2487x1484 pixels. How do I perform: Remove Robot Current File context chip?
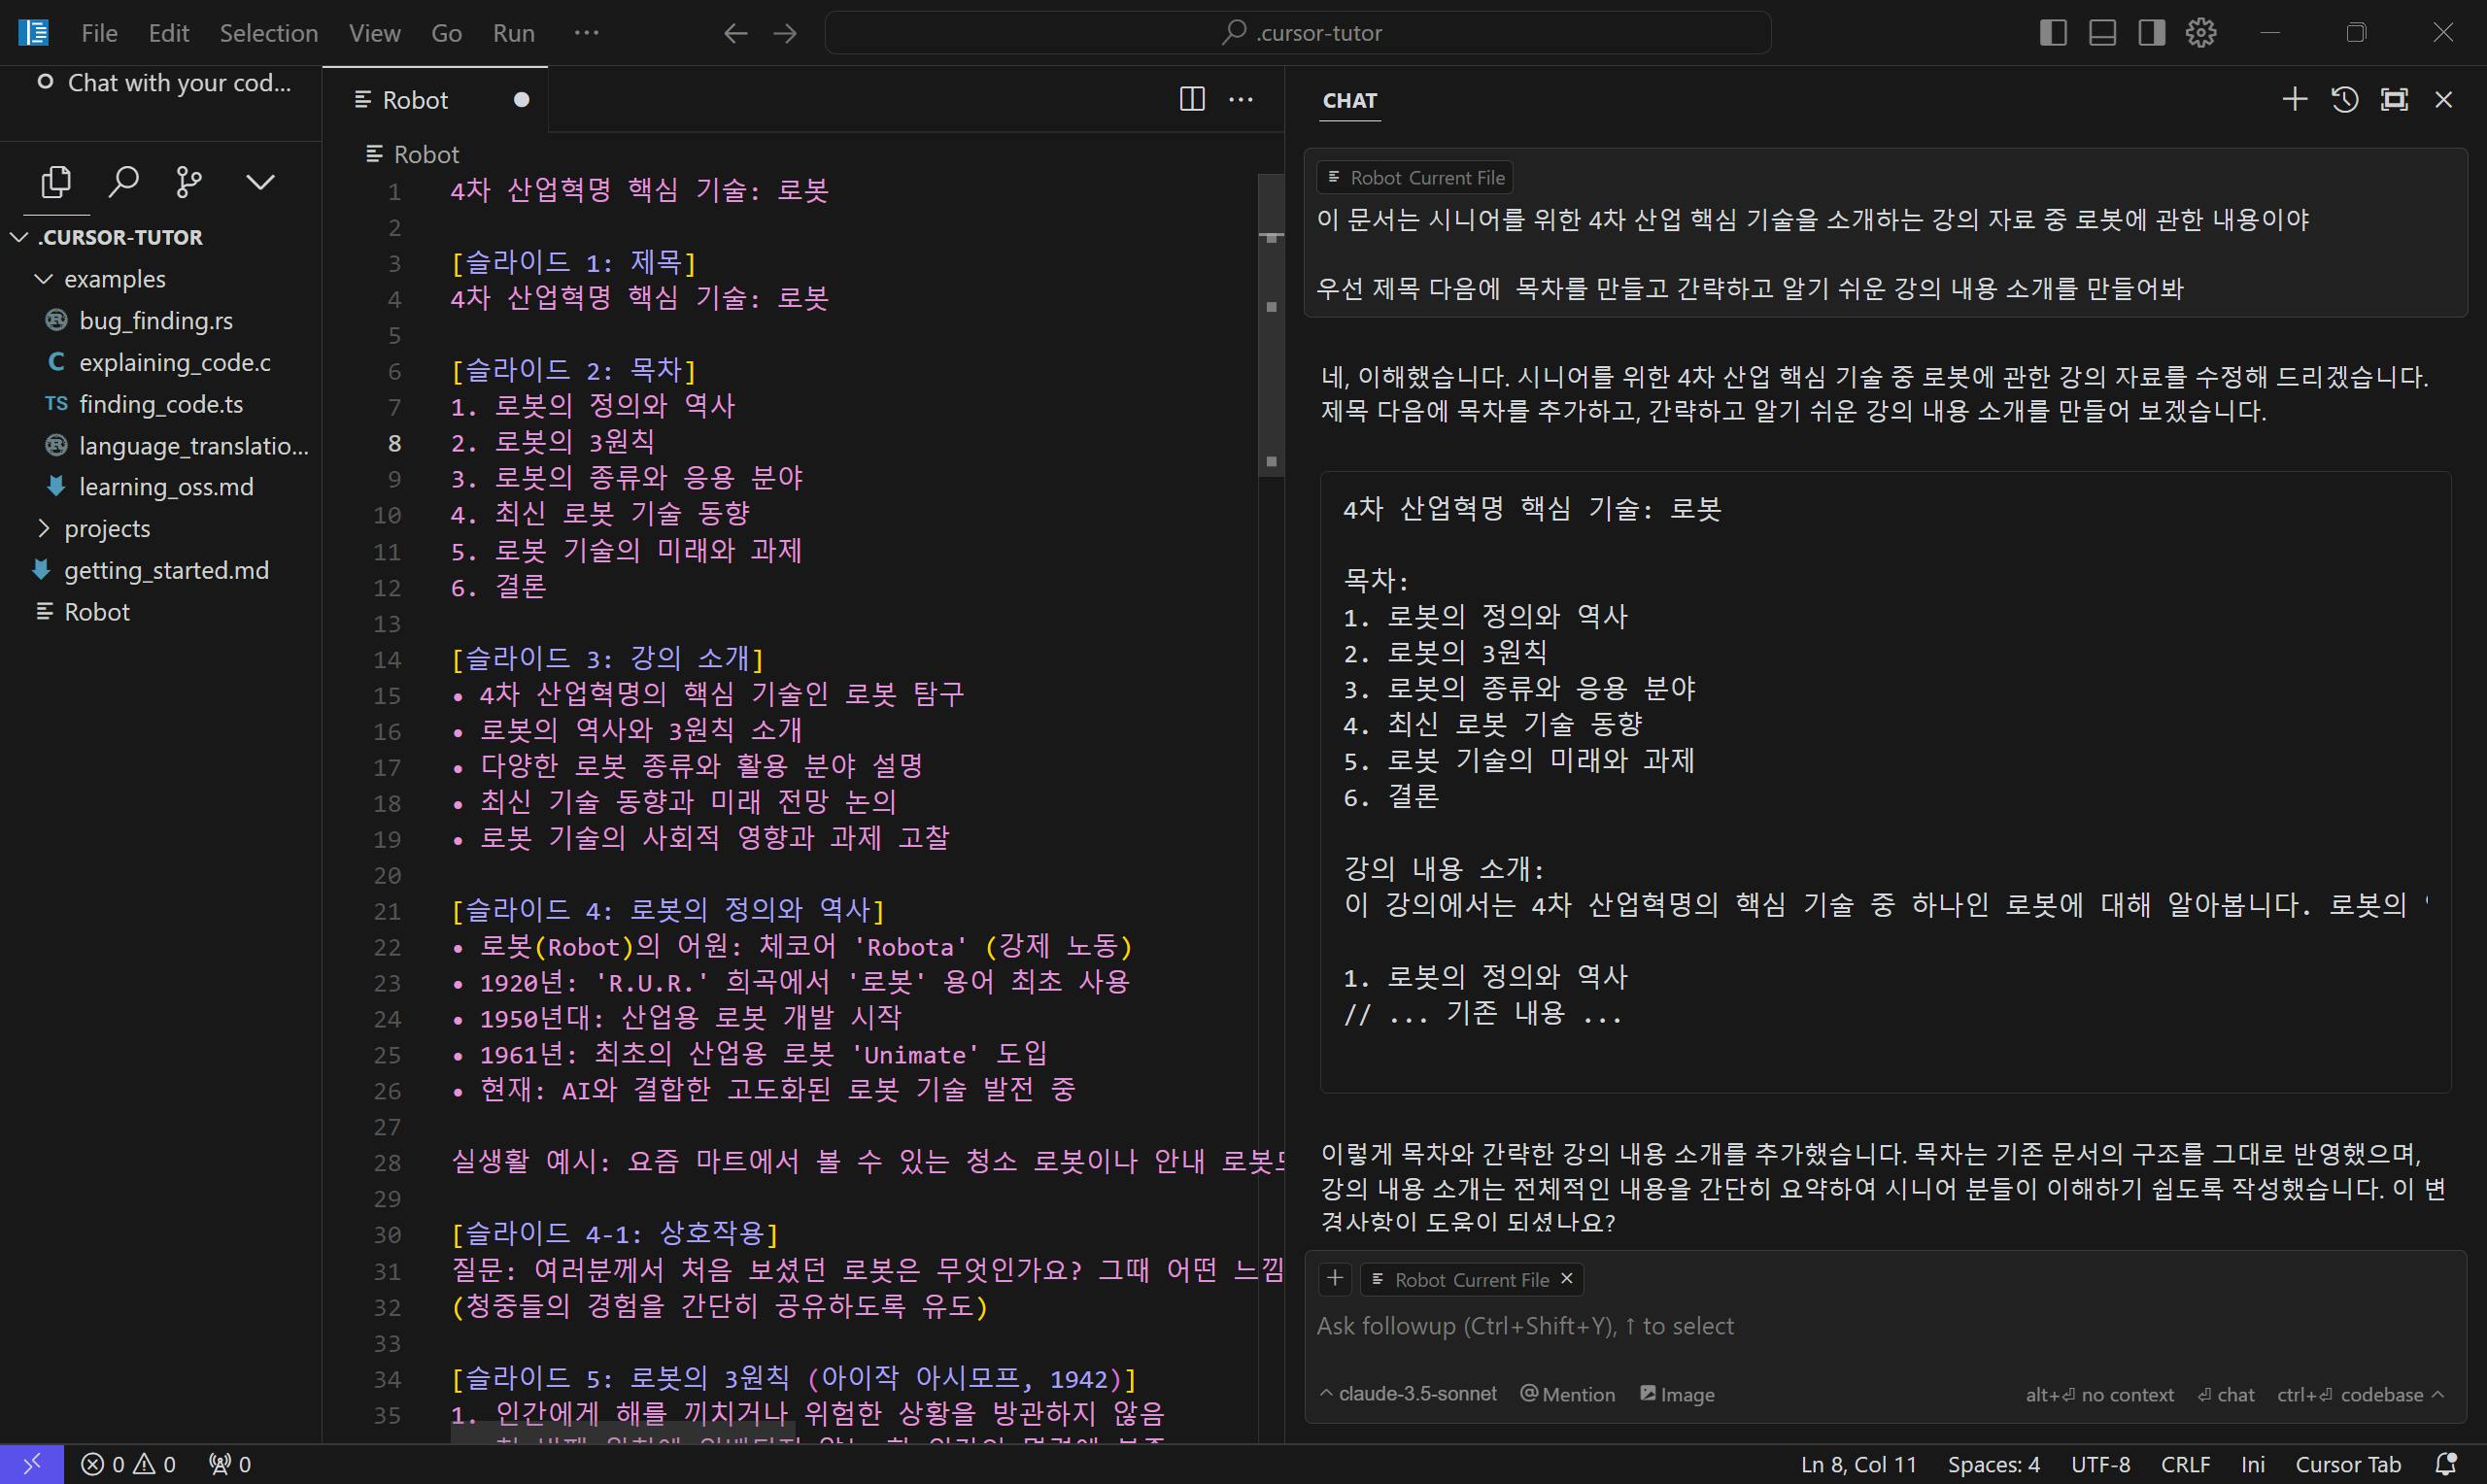coord(1567,1279)
